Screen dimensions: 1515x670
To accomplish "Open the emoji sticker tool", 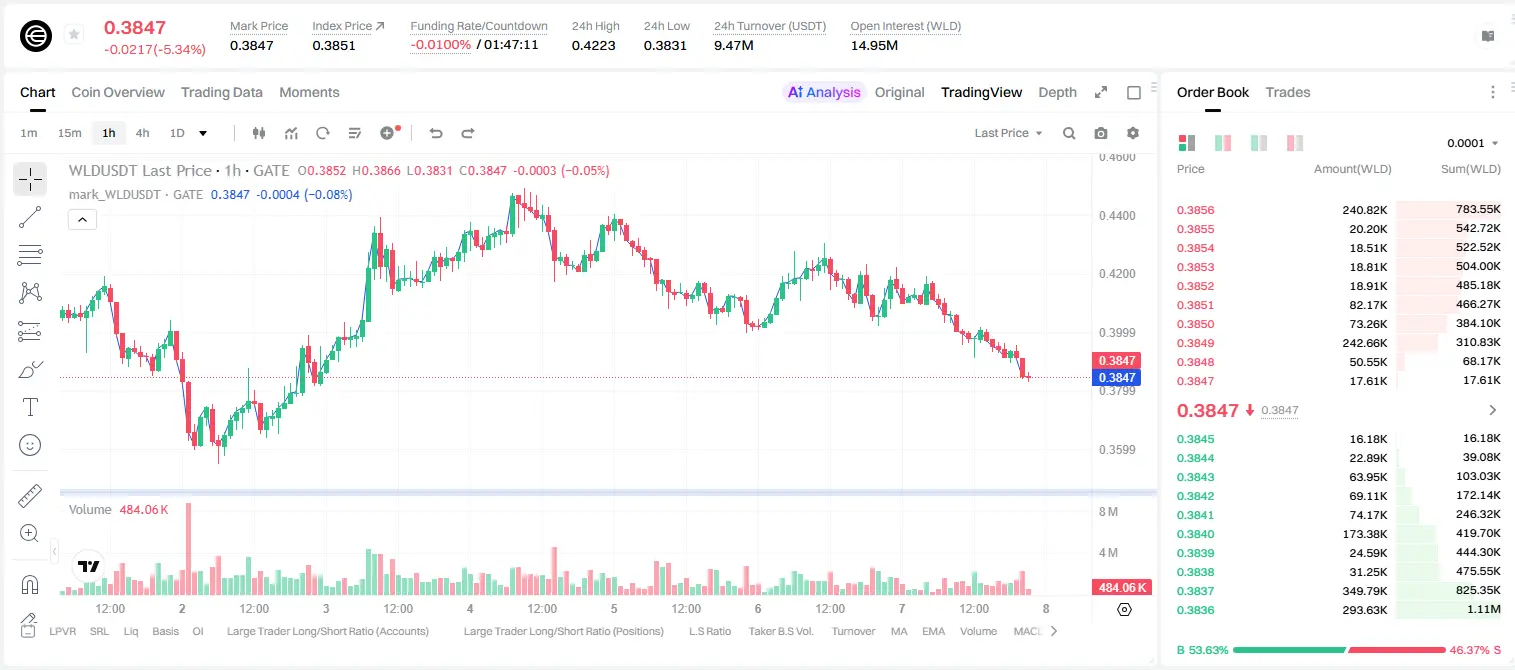I will point(30,445).
